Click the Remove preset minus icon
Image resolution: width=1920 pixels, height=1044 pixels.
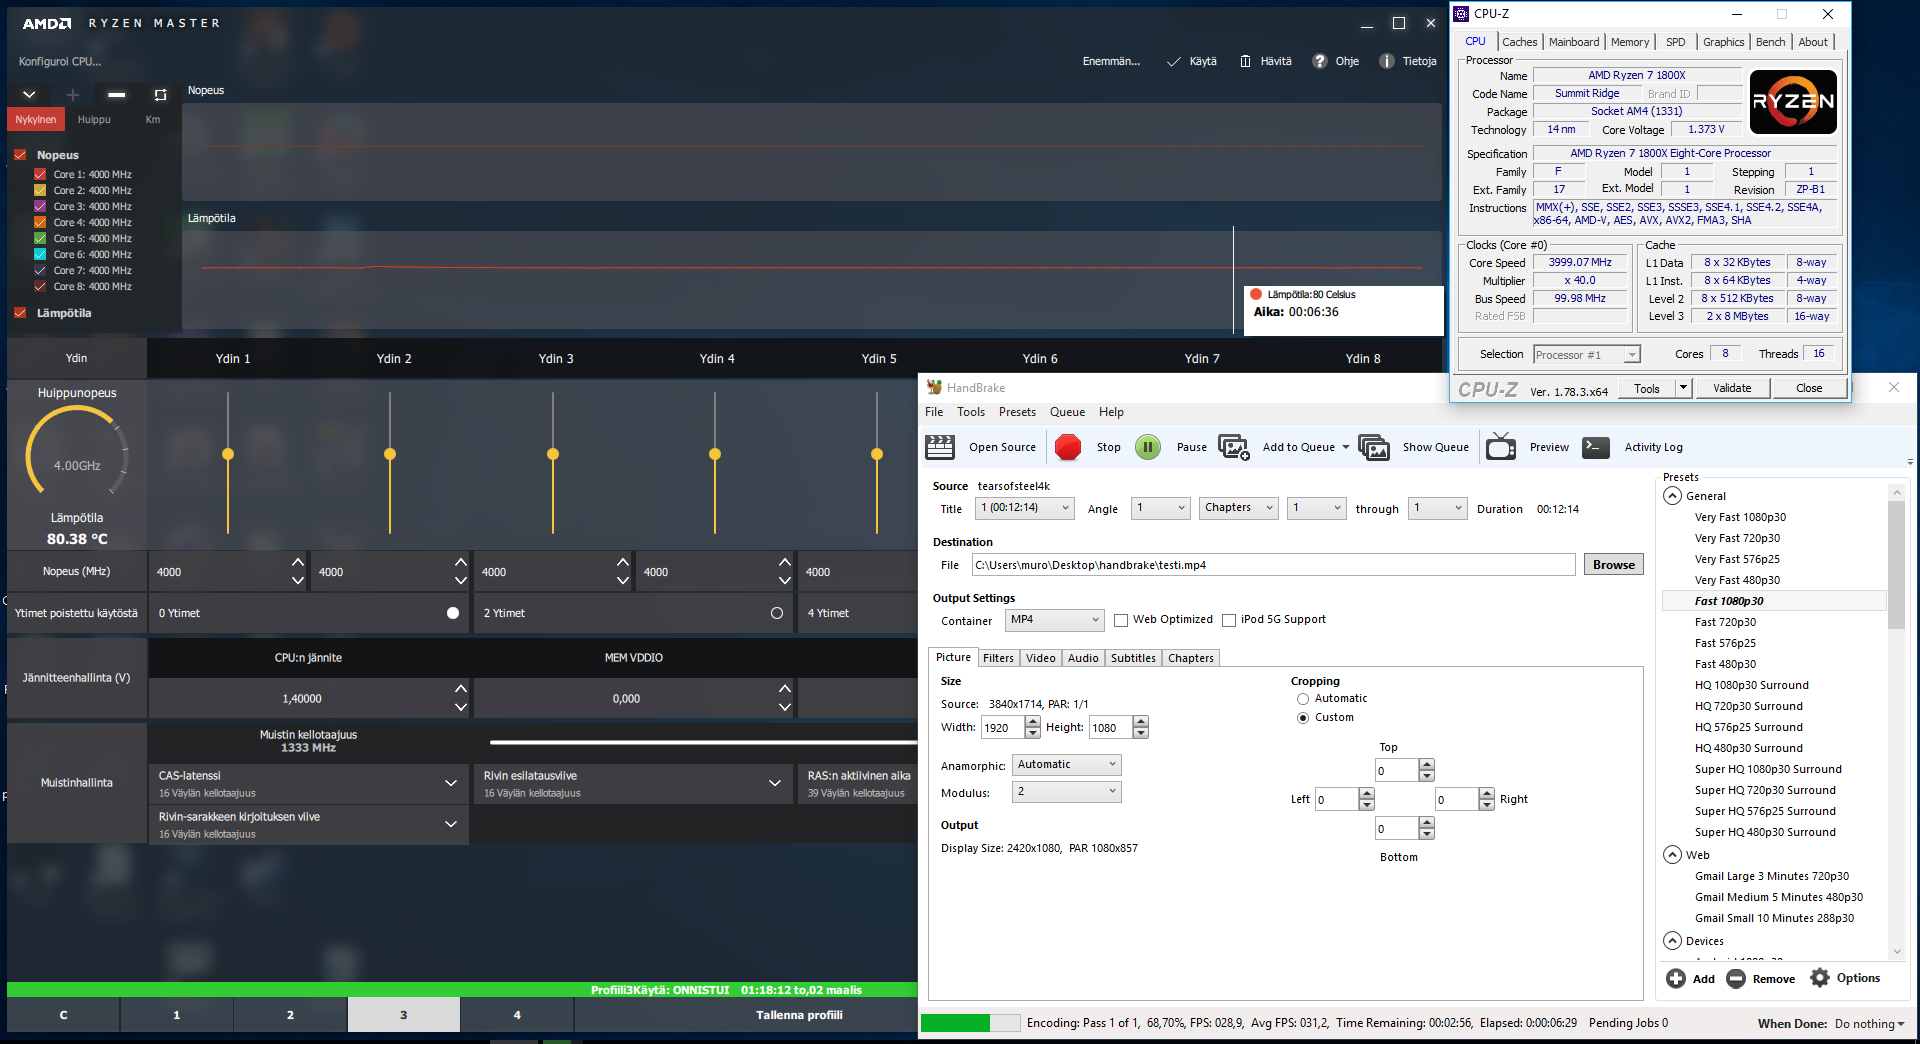[x=1736, y=978]
